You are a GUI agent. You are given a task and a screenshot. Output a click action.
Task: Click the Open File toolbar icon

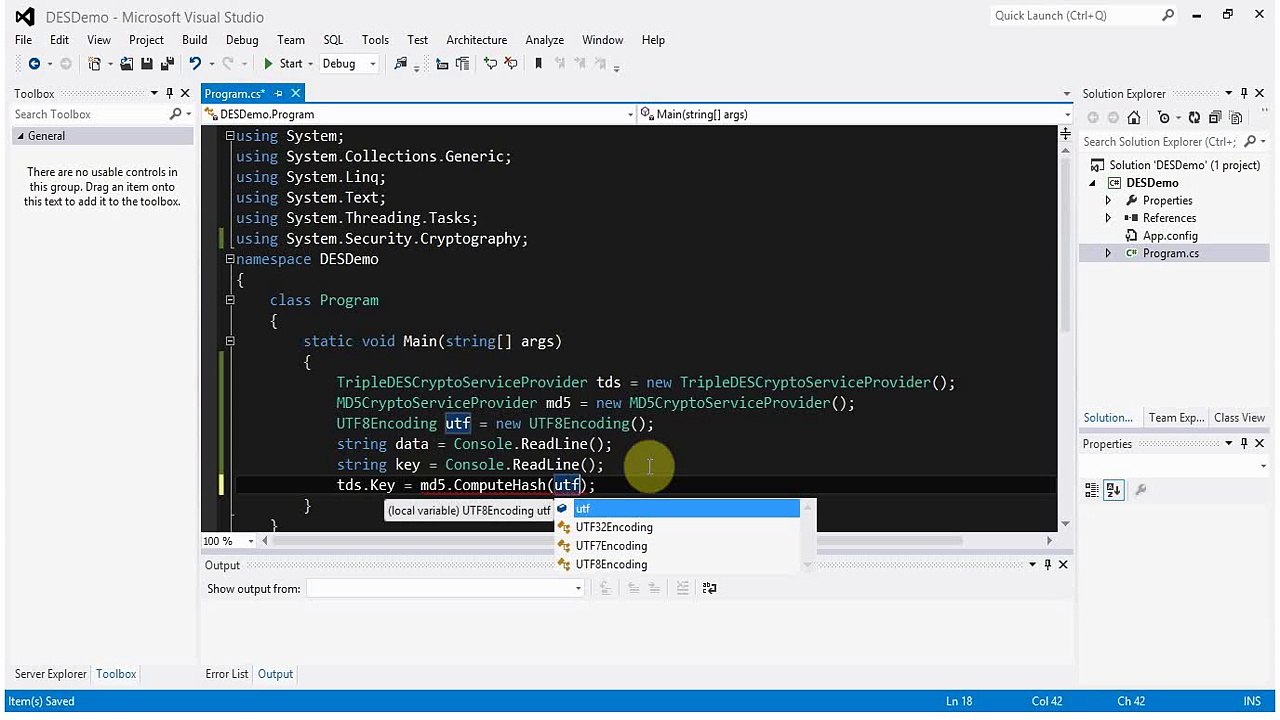pos(127,64)
